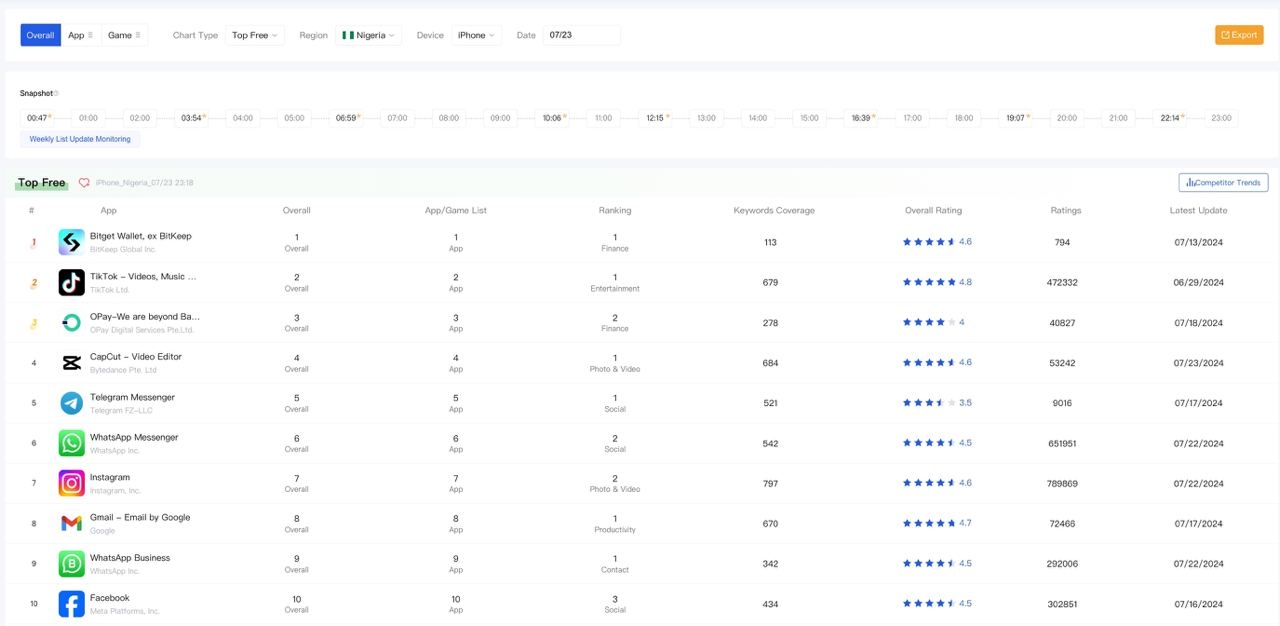
Task: Switch to the App tab
Action: coord(79,34)
